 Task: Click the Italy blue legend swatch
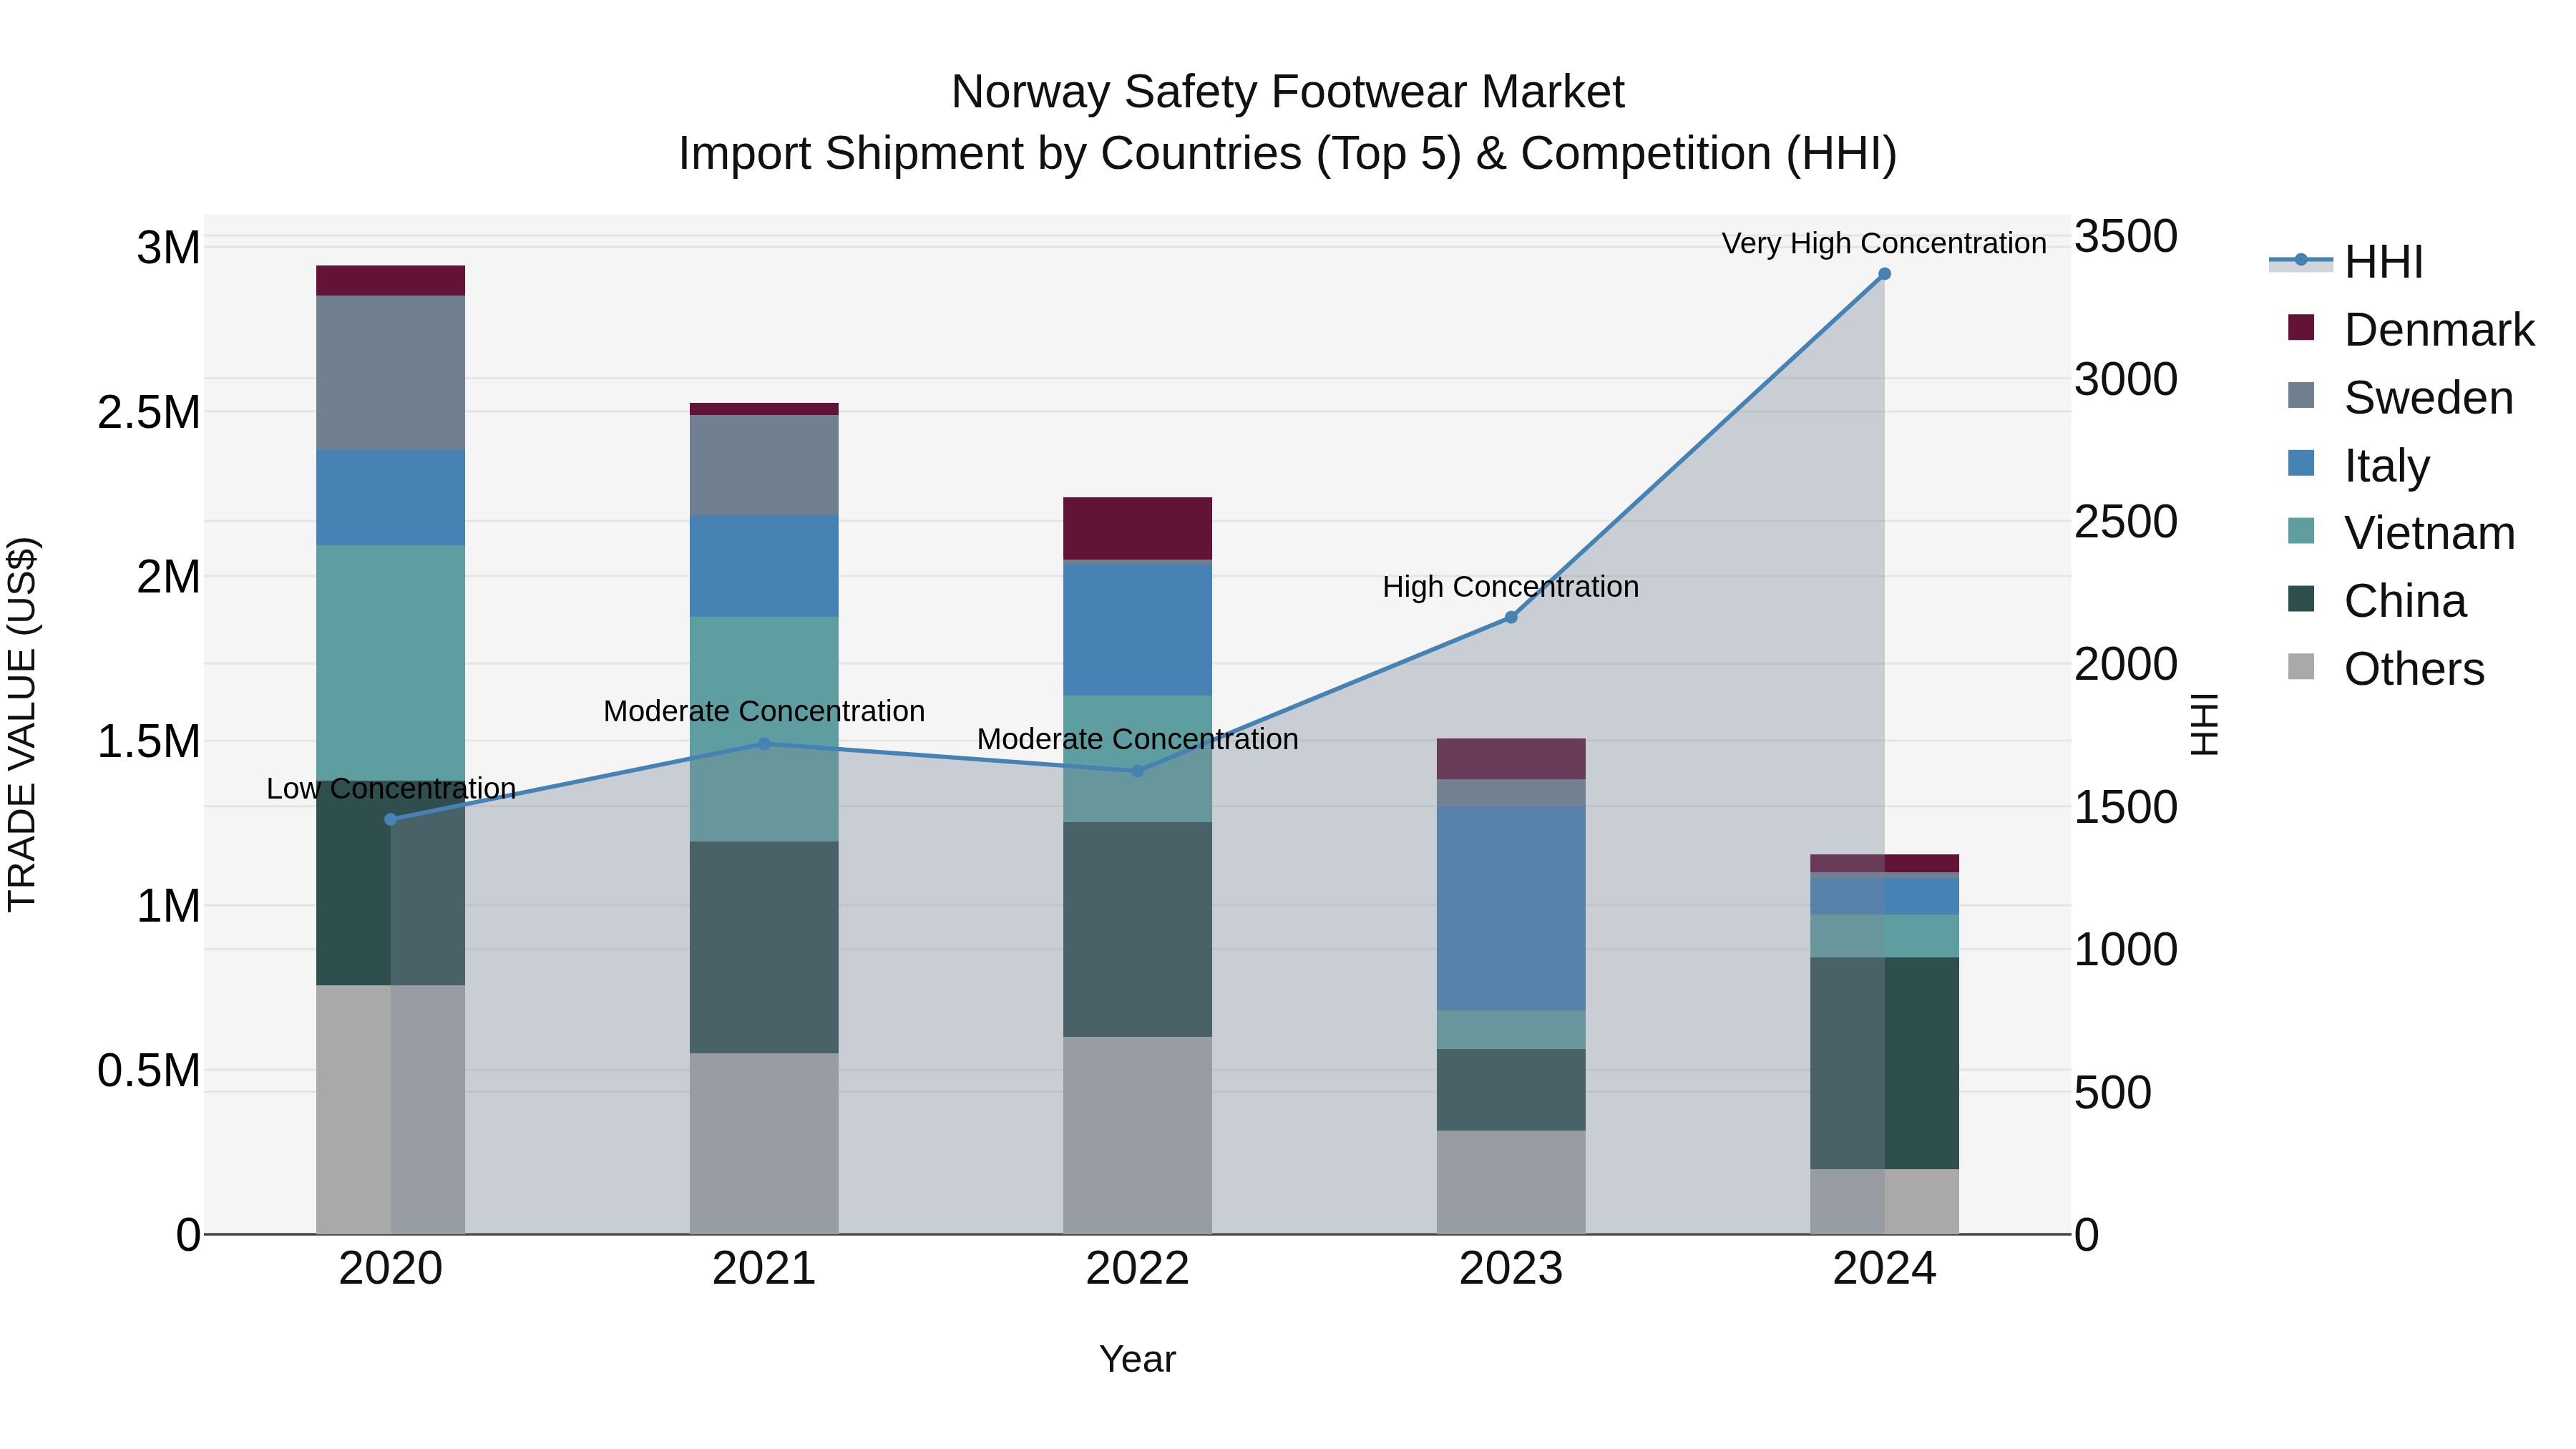pyautogui.click(x=2301, y=463)
